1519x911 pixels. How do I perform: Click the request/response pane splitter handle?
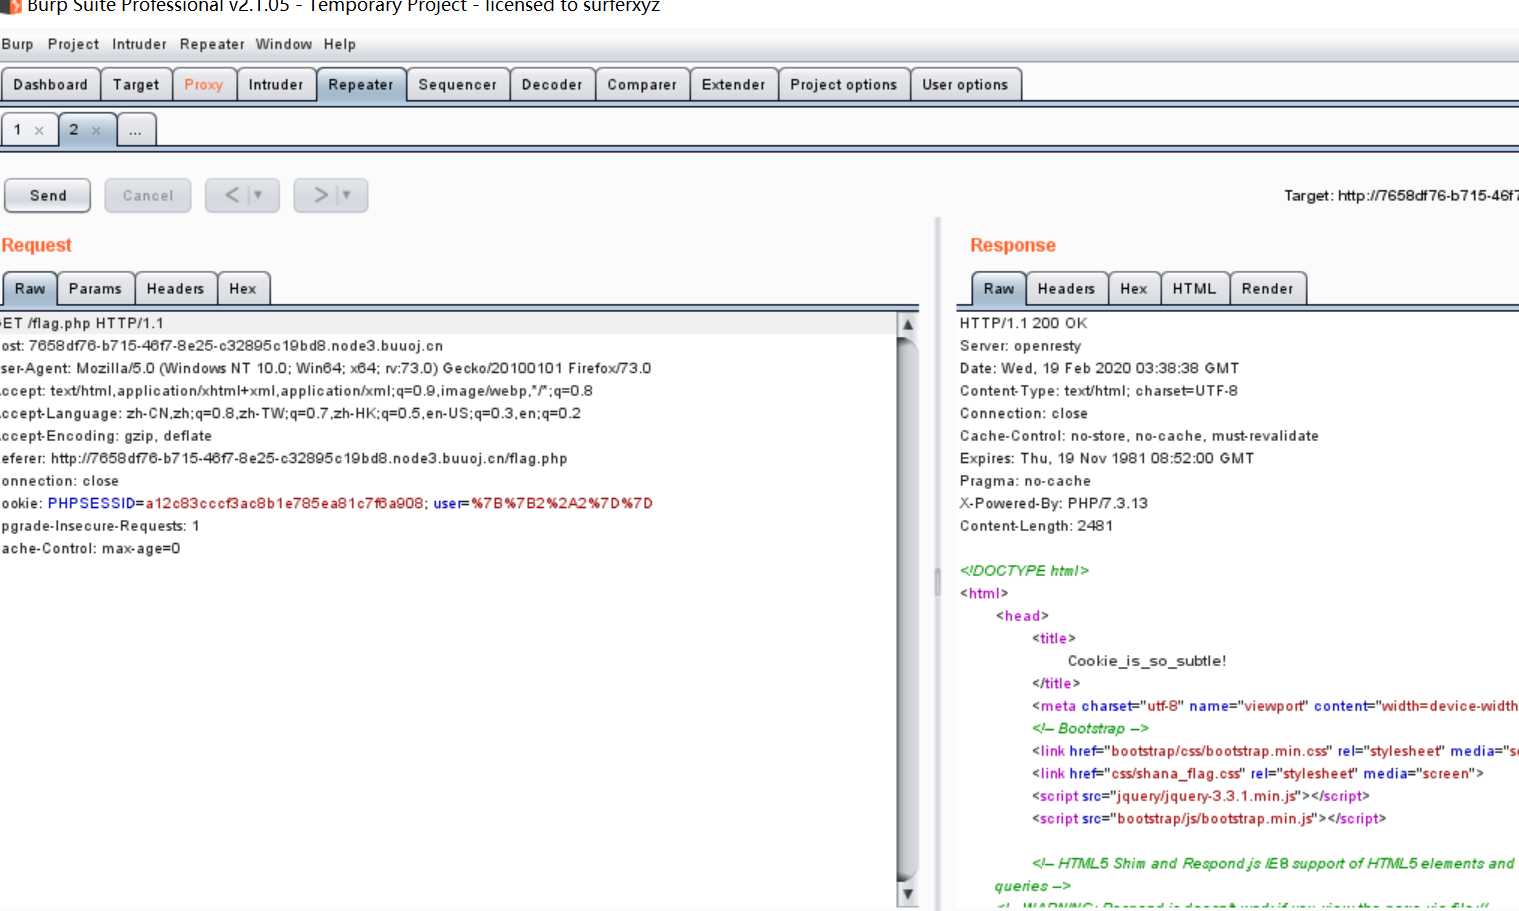tap(938, 582)
